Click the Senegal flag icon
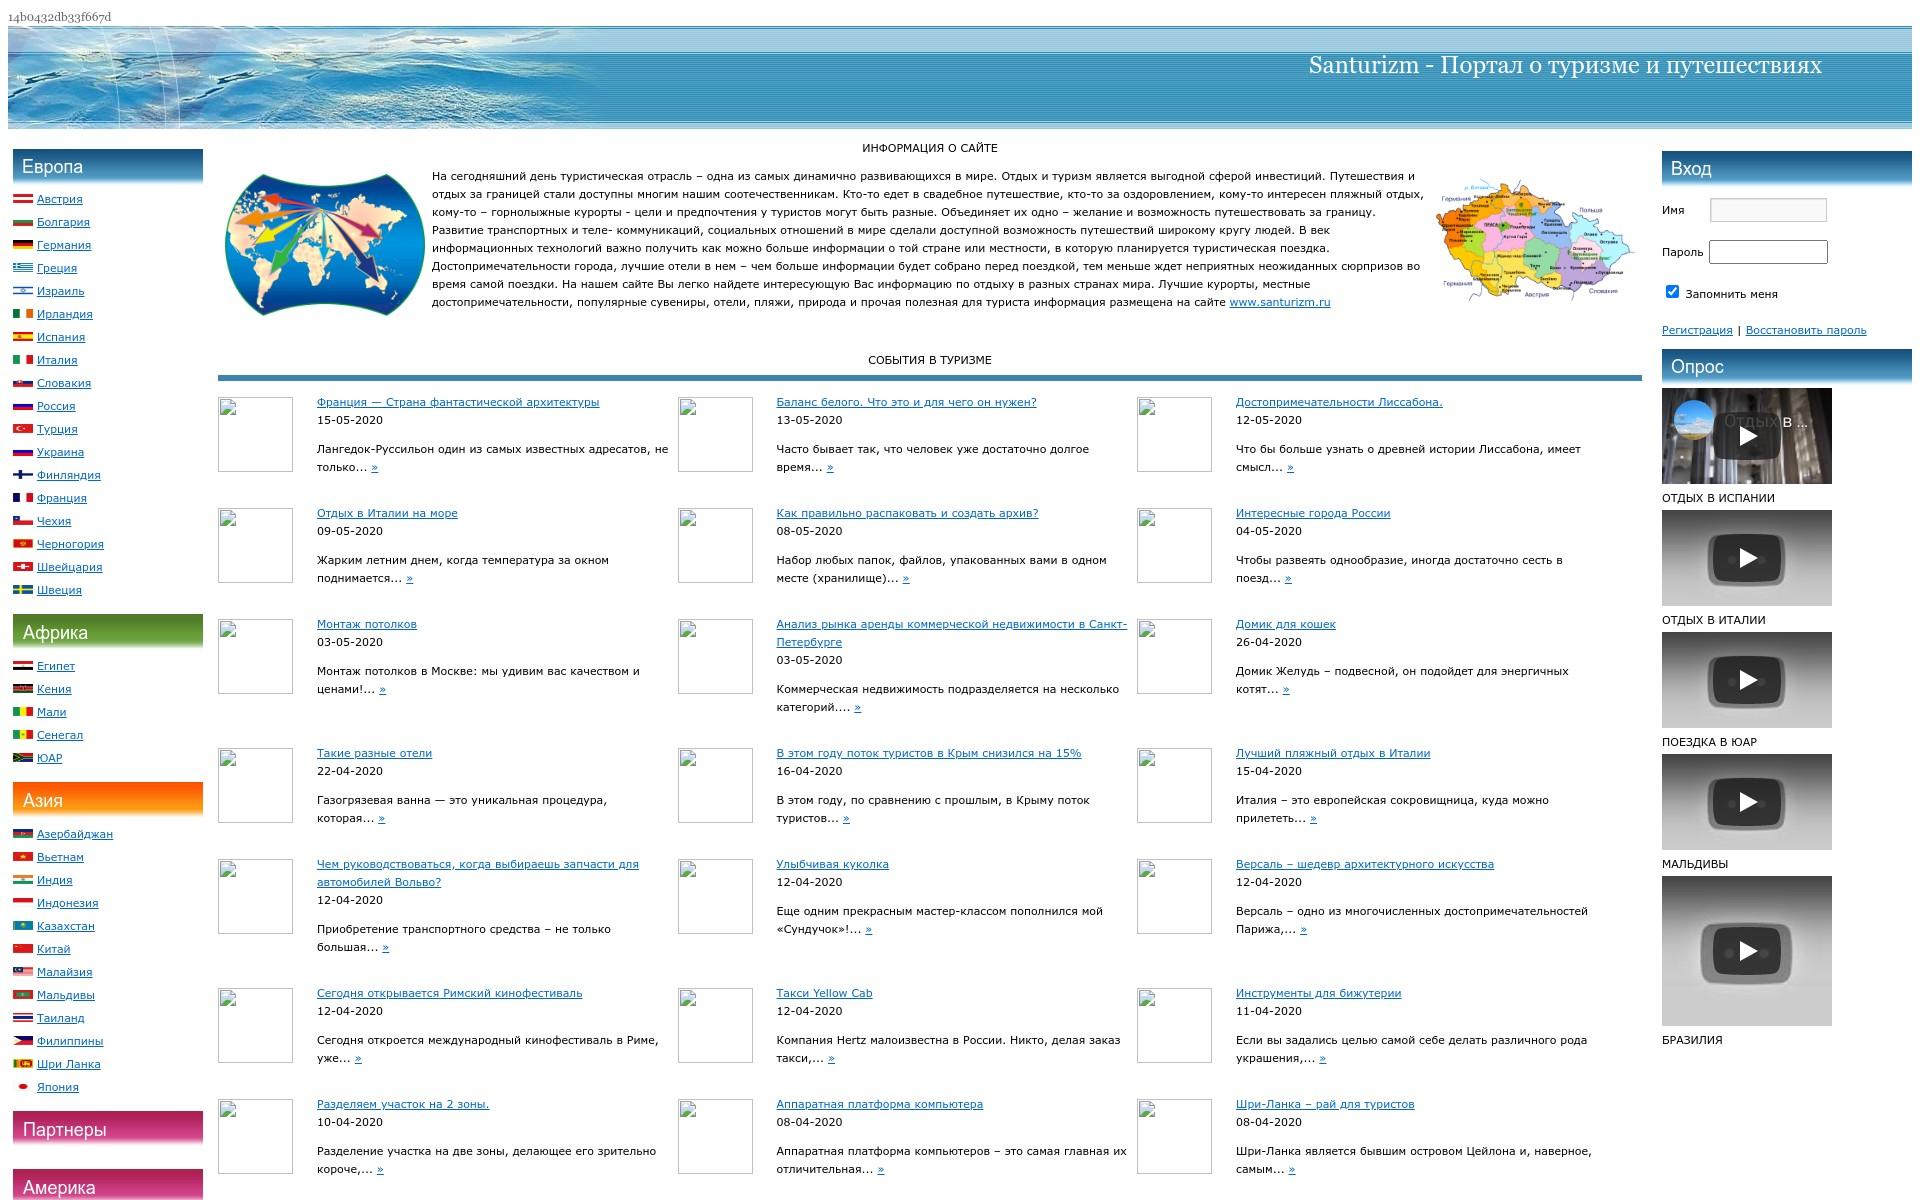The width and height of the screenshot is (1920, 1200). click(x=22, y=735)
